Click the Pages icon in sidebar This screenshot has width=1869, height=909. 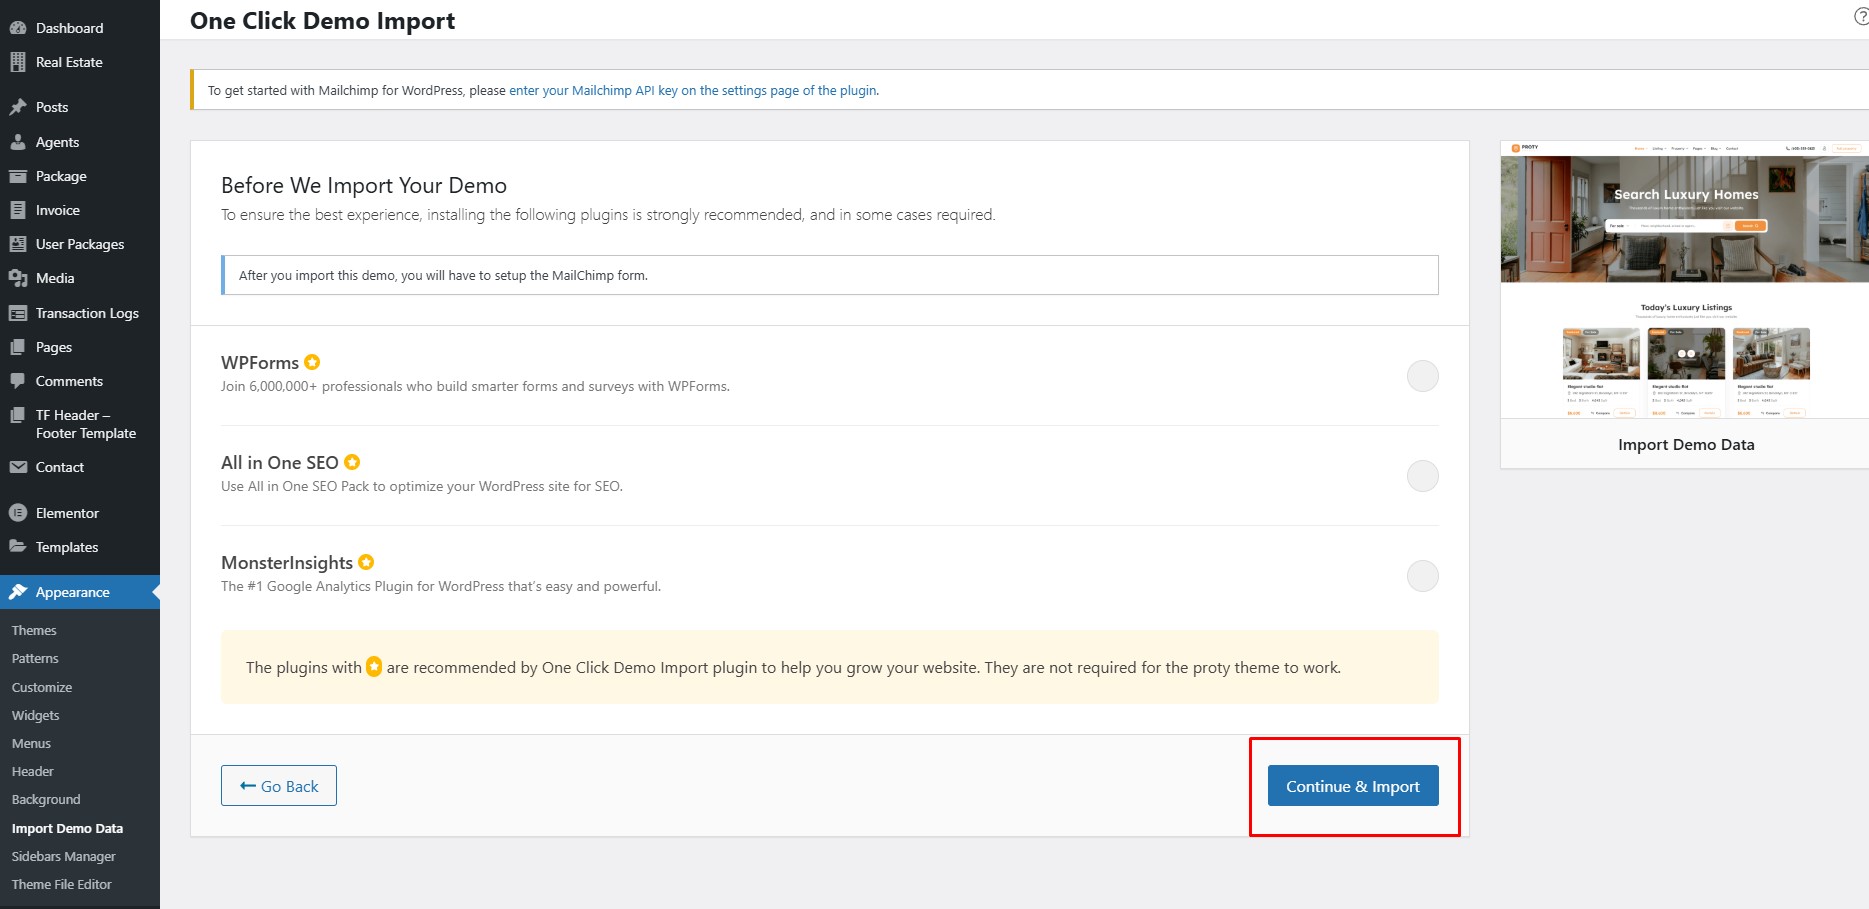click(18, 347)
